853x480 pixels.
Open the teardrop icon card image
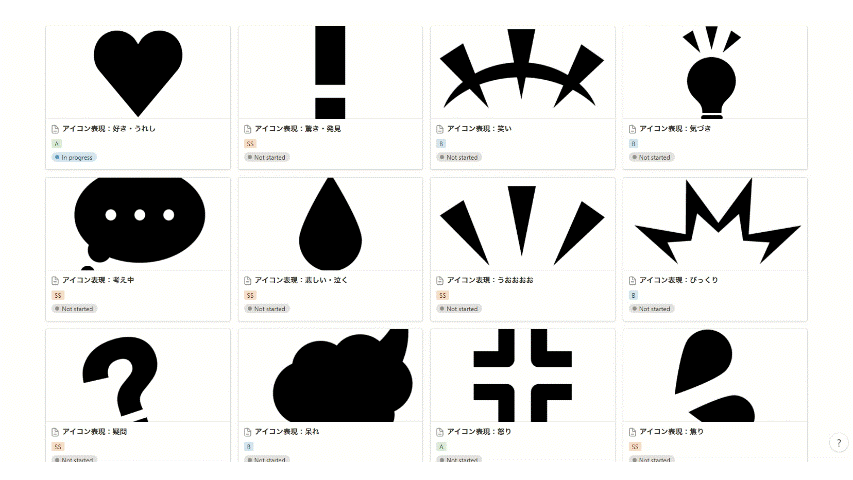click(330, 224)
